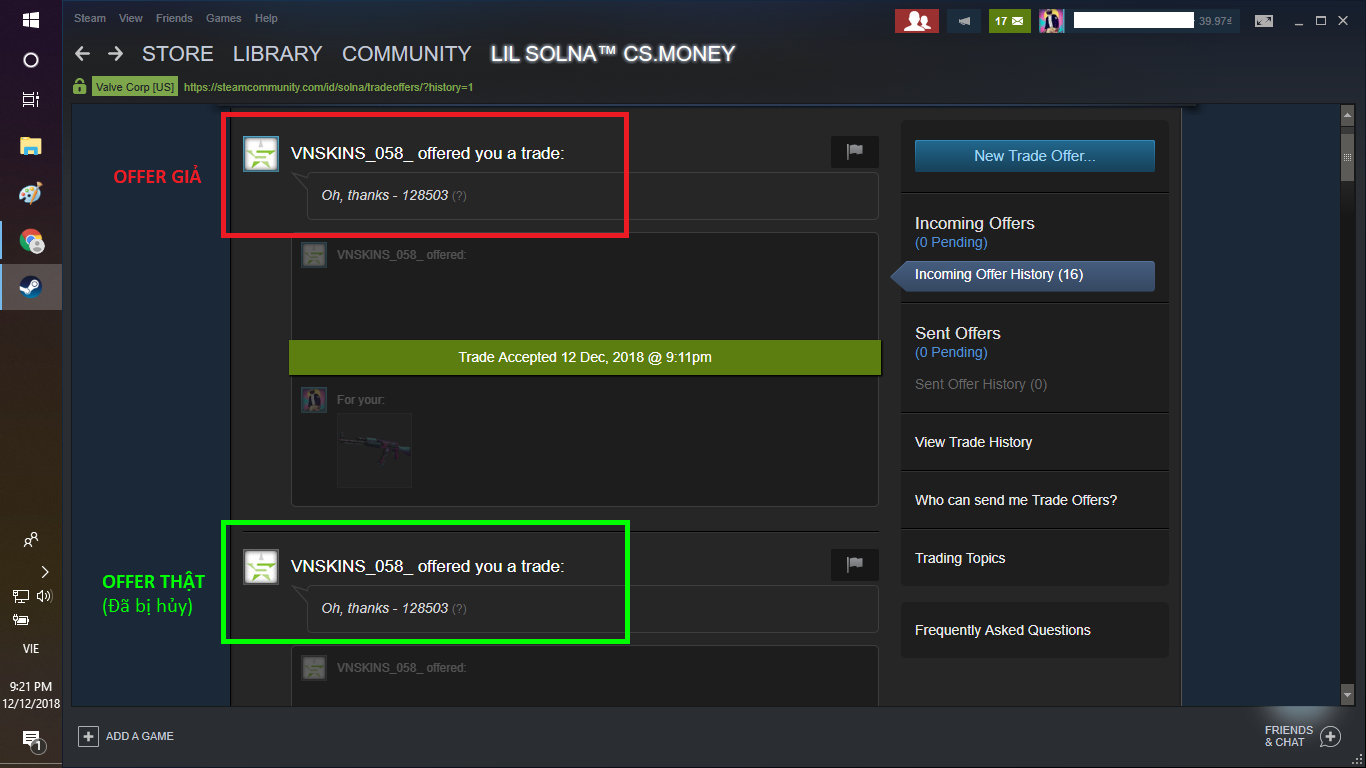Open the network connection tray icon
1366x768 pixels.
click(20, 596)
